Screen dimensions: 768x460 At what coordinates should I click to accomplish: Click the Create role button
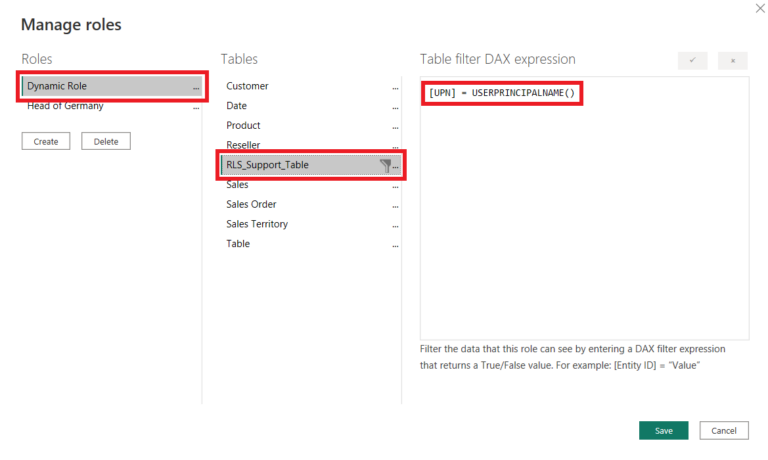(46, 141)
